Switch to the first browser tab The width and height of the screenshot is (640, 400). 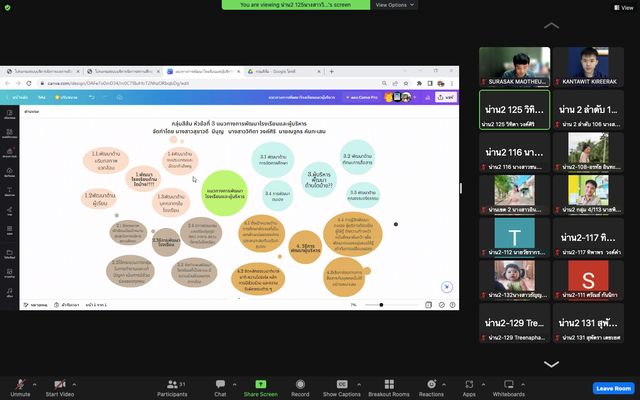tap(42, 71)
